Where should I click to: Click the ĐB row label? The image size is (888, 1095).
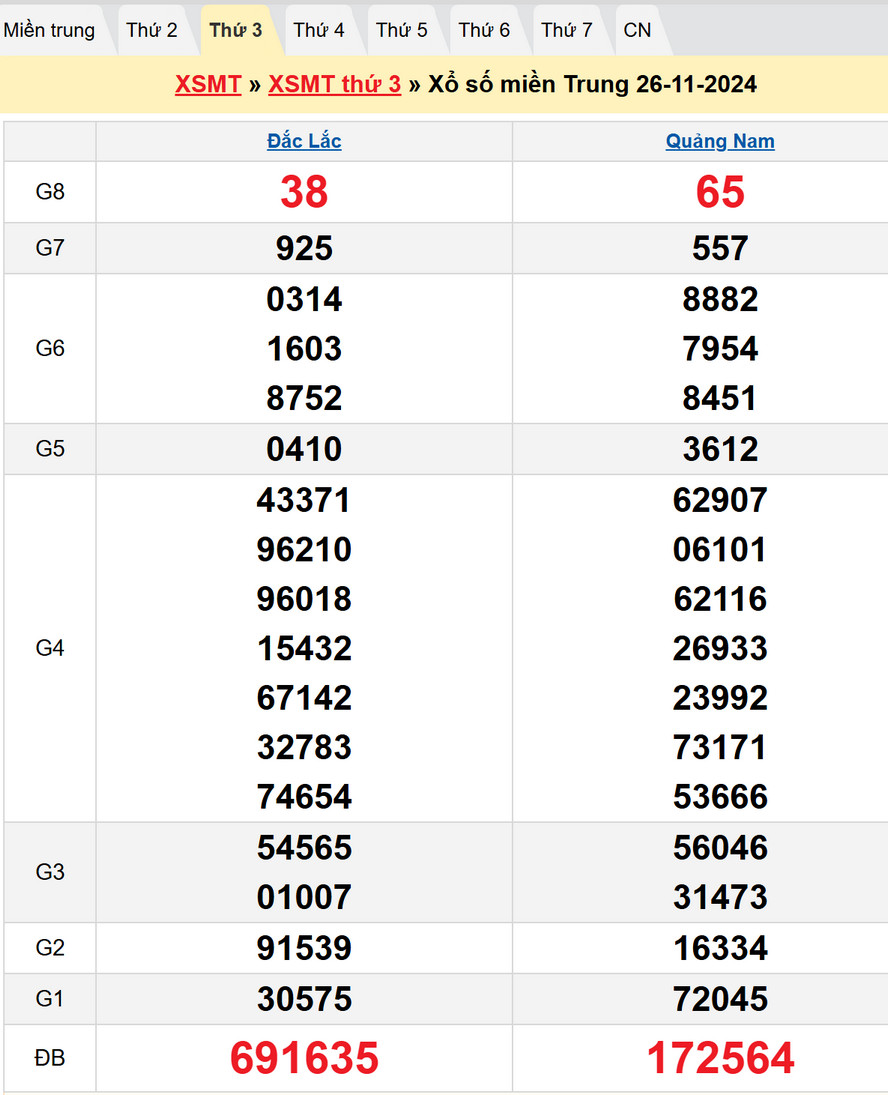[50, 1058]
